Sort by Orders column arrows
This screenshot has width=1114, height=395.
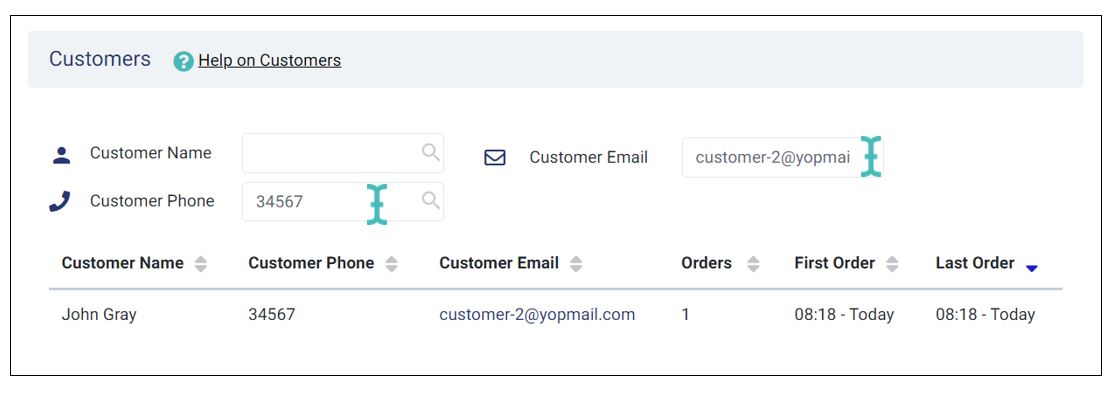[753, 264]
